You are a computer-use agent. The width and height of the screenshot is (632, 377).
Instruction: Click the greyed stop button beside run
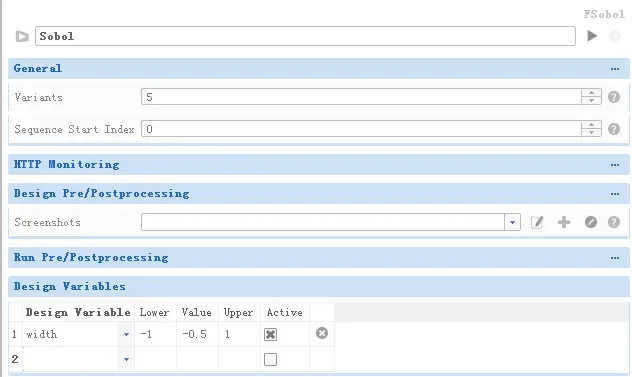pos(615,36)
